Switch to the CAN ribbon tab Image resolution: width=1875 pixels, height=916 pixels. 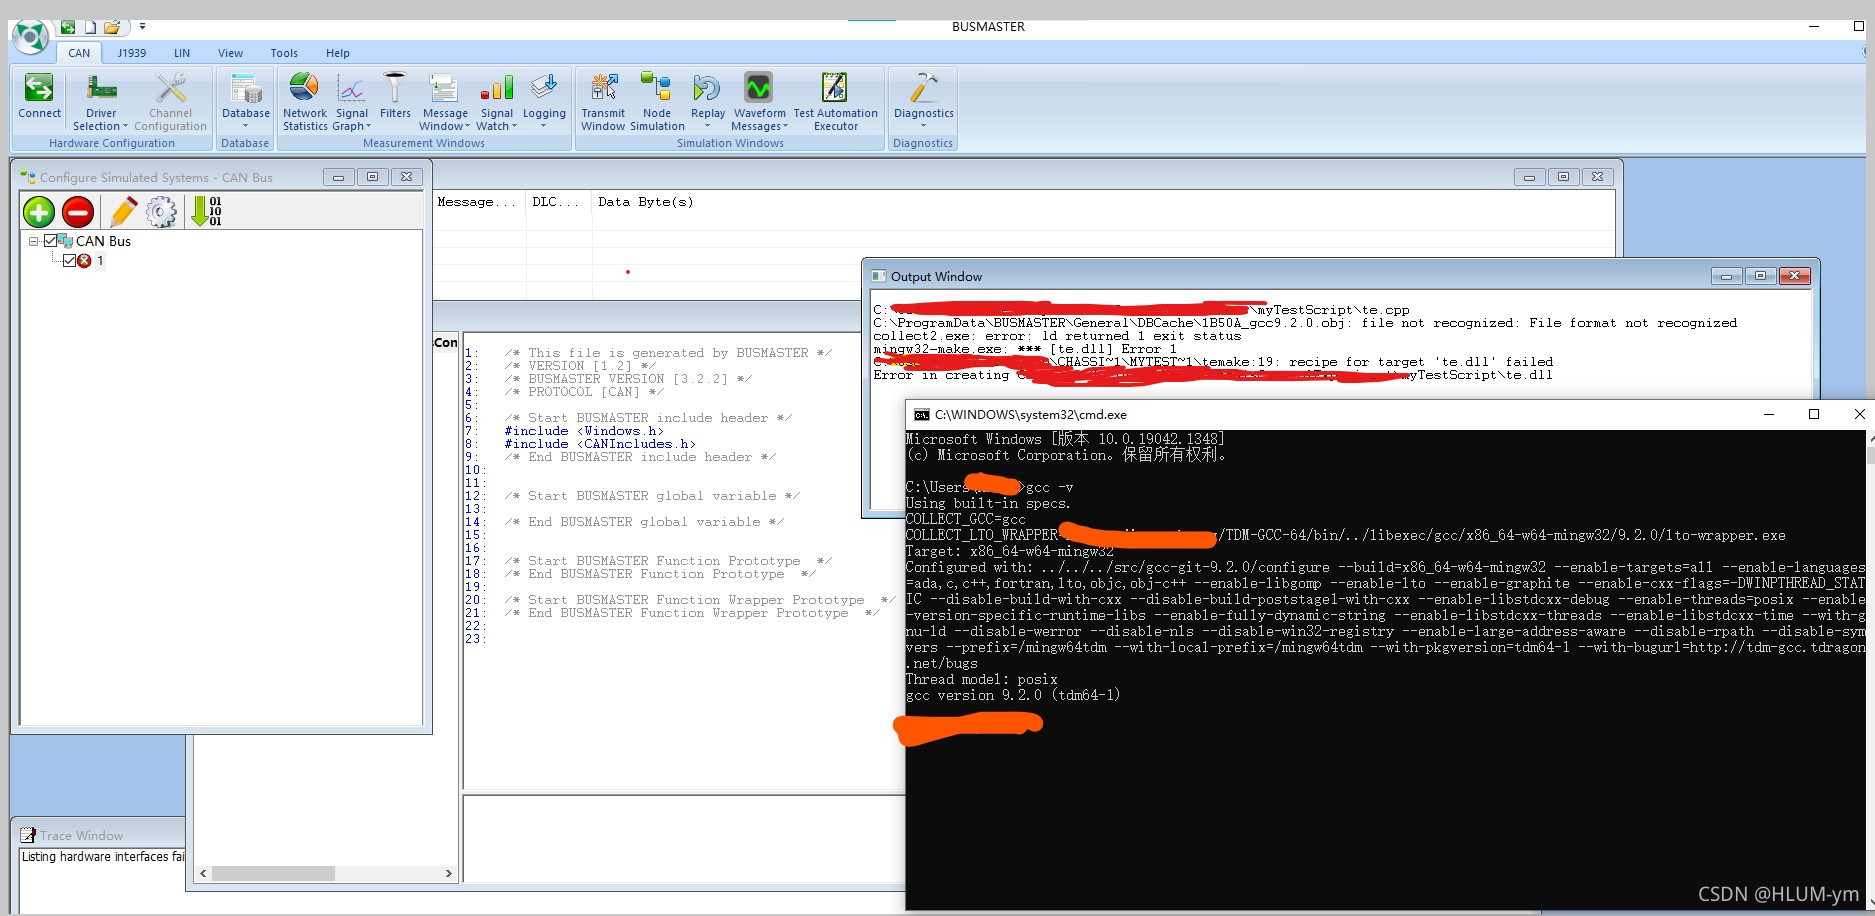[x=79, y=53]
